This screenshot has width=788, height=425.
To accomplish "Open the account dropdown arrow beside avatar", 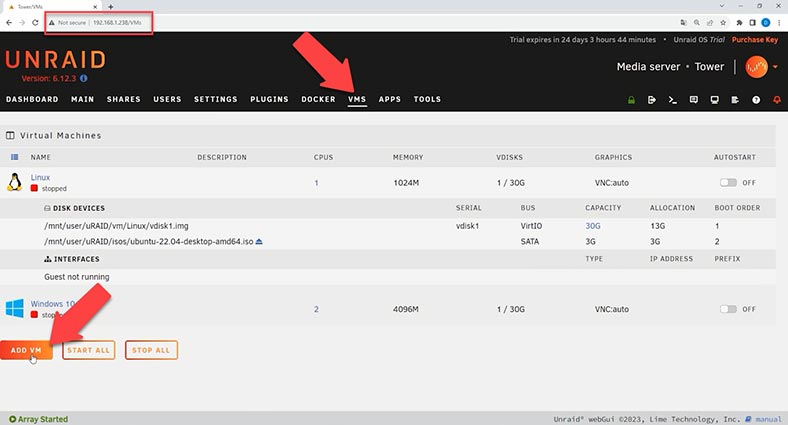I will coord(775,67).
